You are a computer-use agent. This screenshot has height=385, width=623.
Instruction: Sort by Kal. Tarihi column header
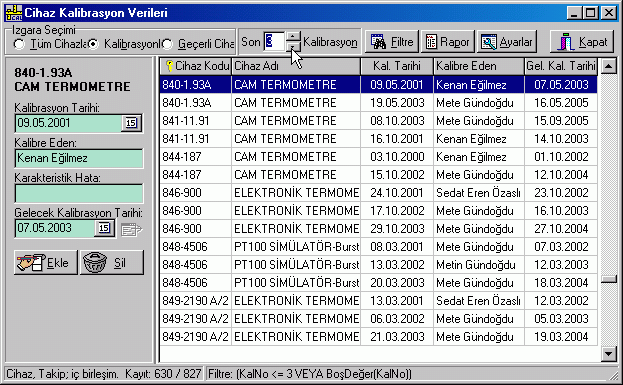coord(397,66)
